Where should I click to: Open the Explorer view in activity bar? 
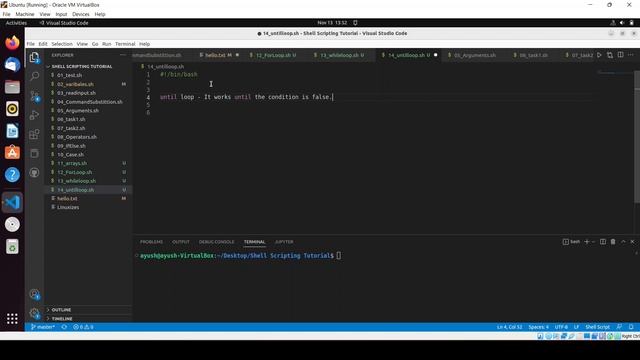pyautogui.click(x=35, y=57)
